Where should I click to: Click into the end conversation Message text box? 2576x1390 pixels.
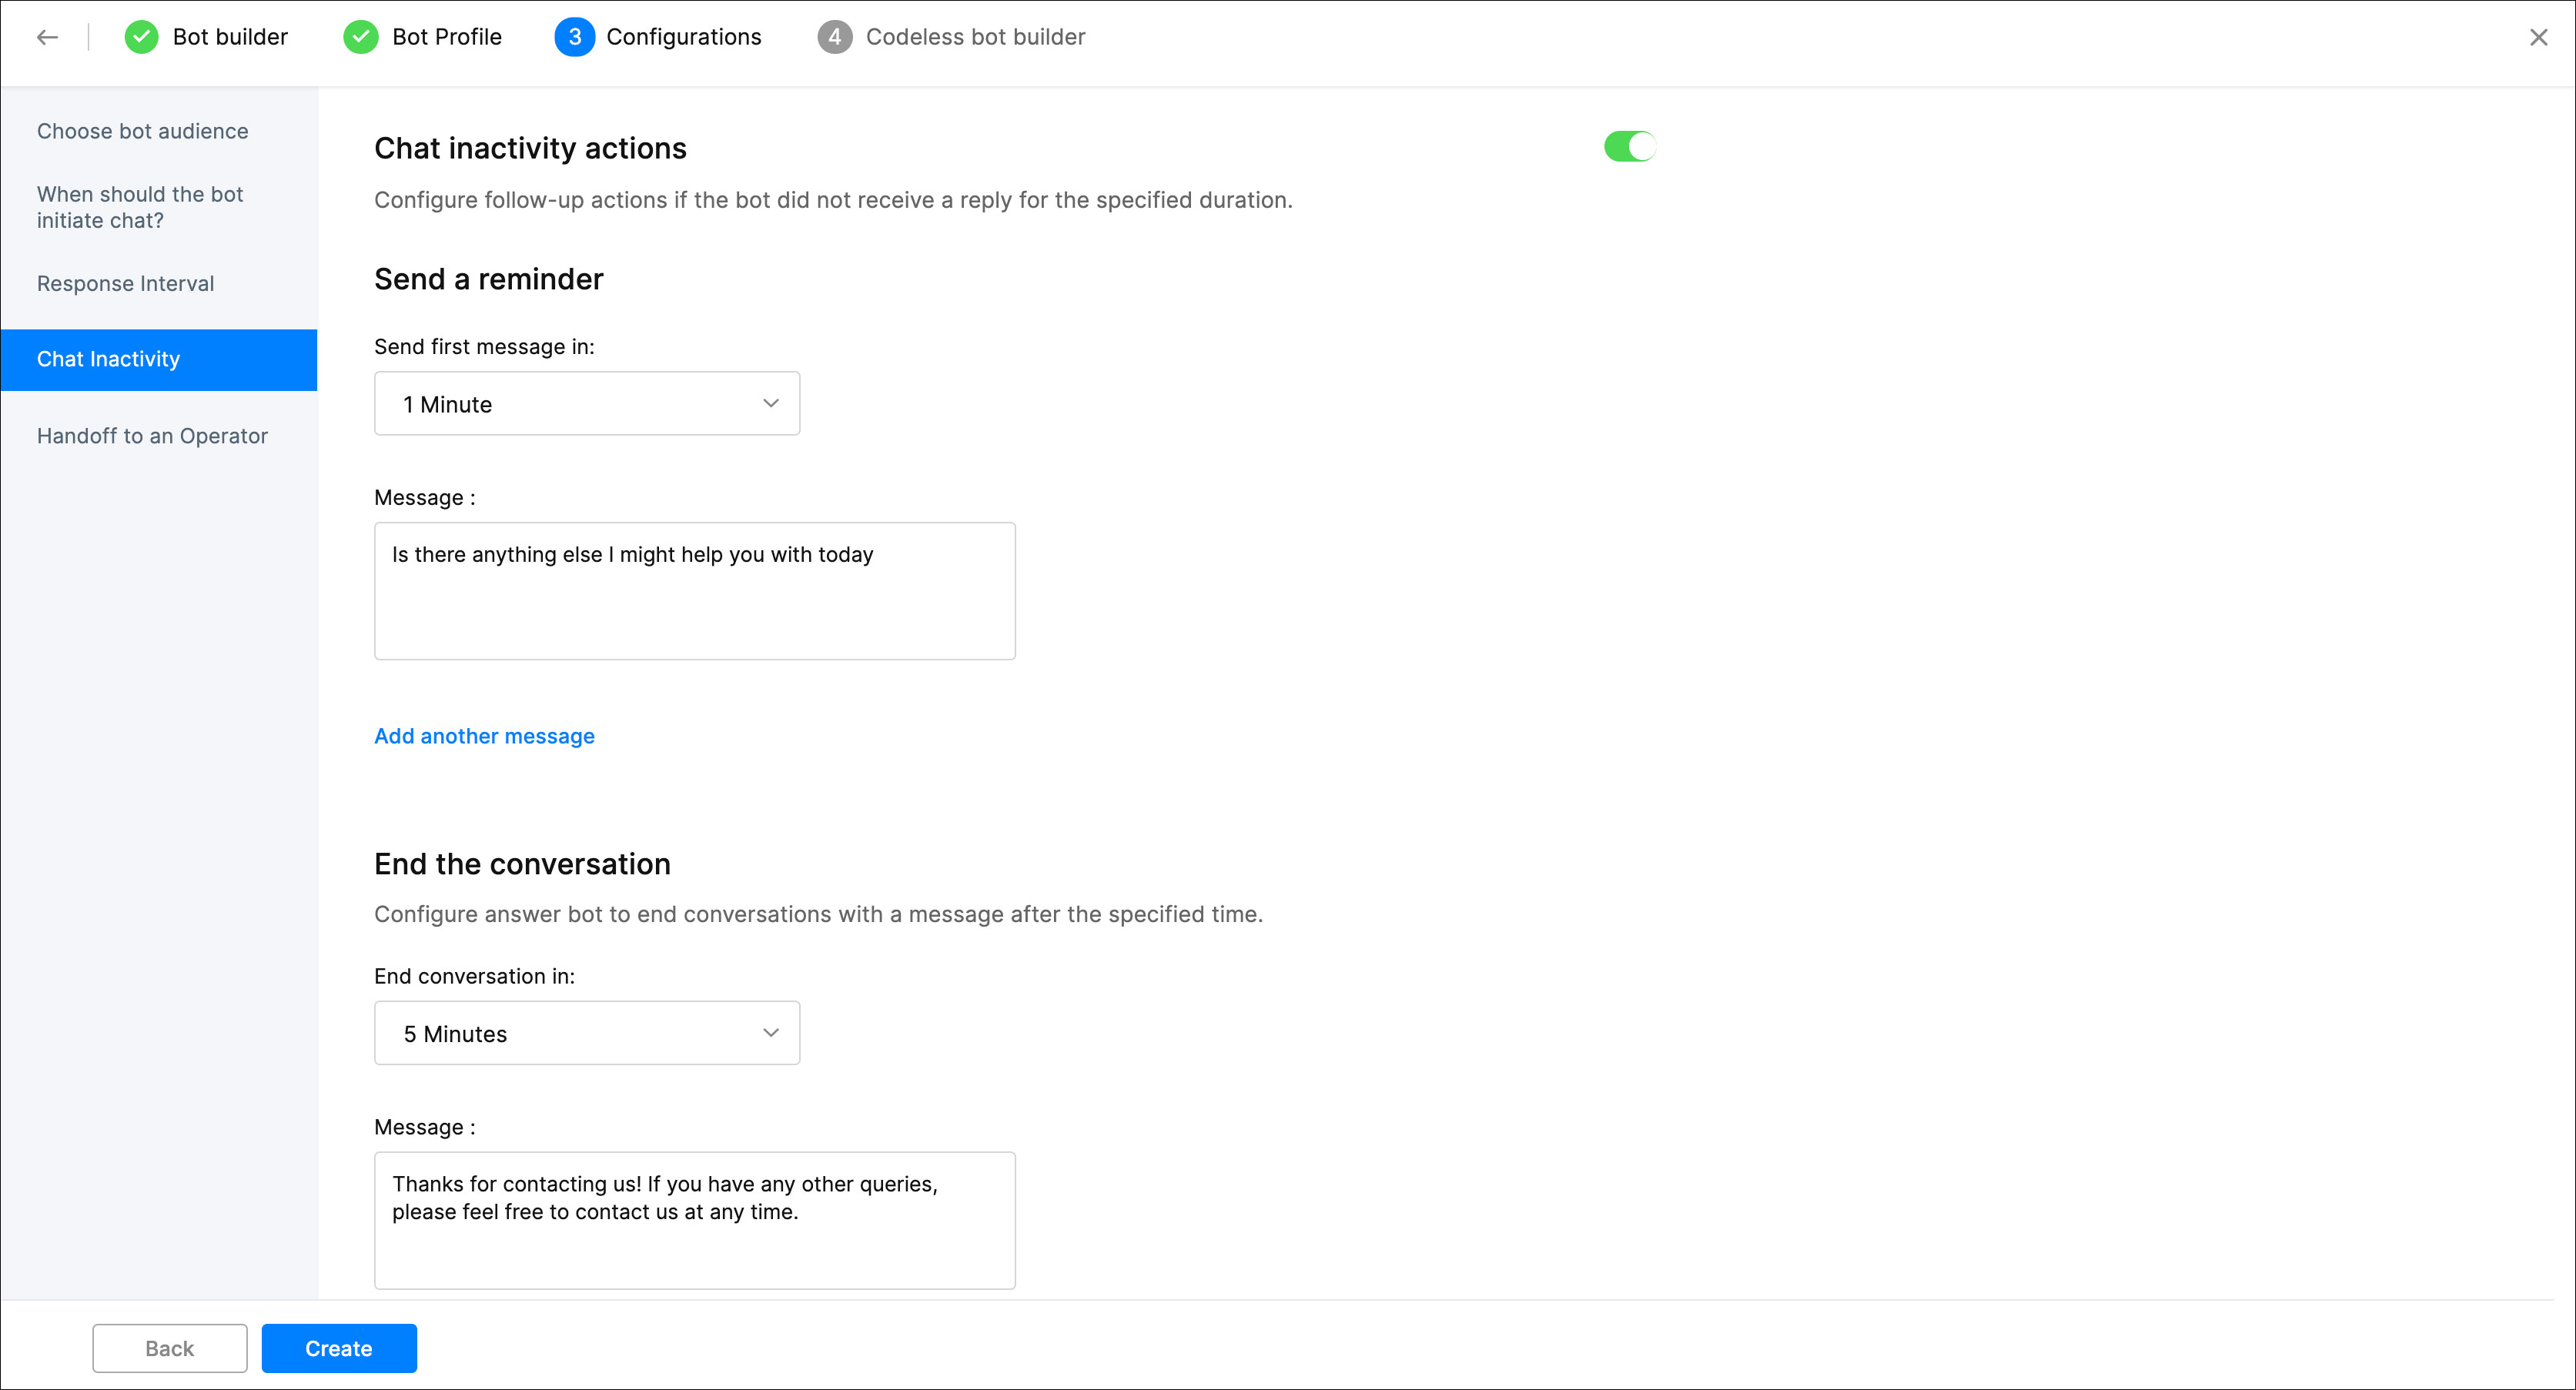coord(695,1220)
